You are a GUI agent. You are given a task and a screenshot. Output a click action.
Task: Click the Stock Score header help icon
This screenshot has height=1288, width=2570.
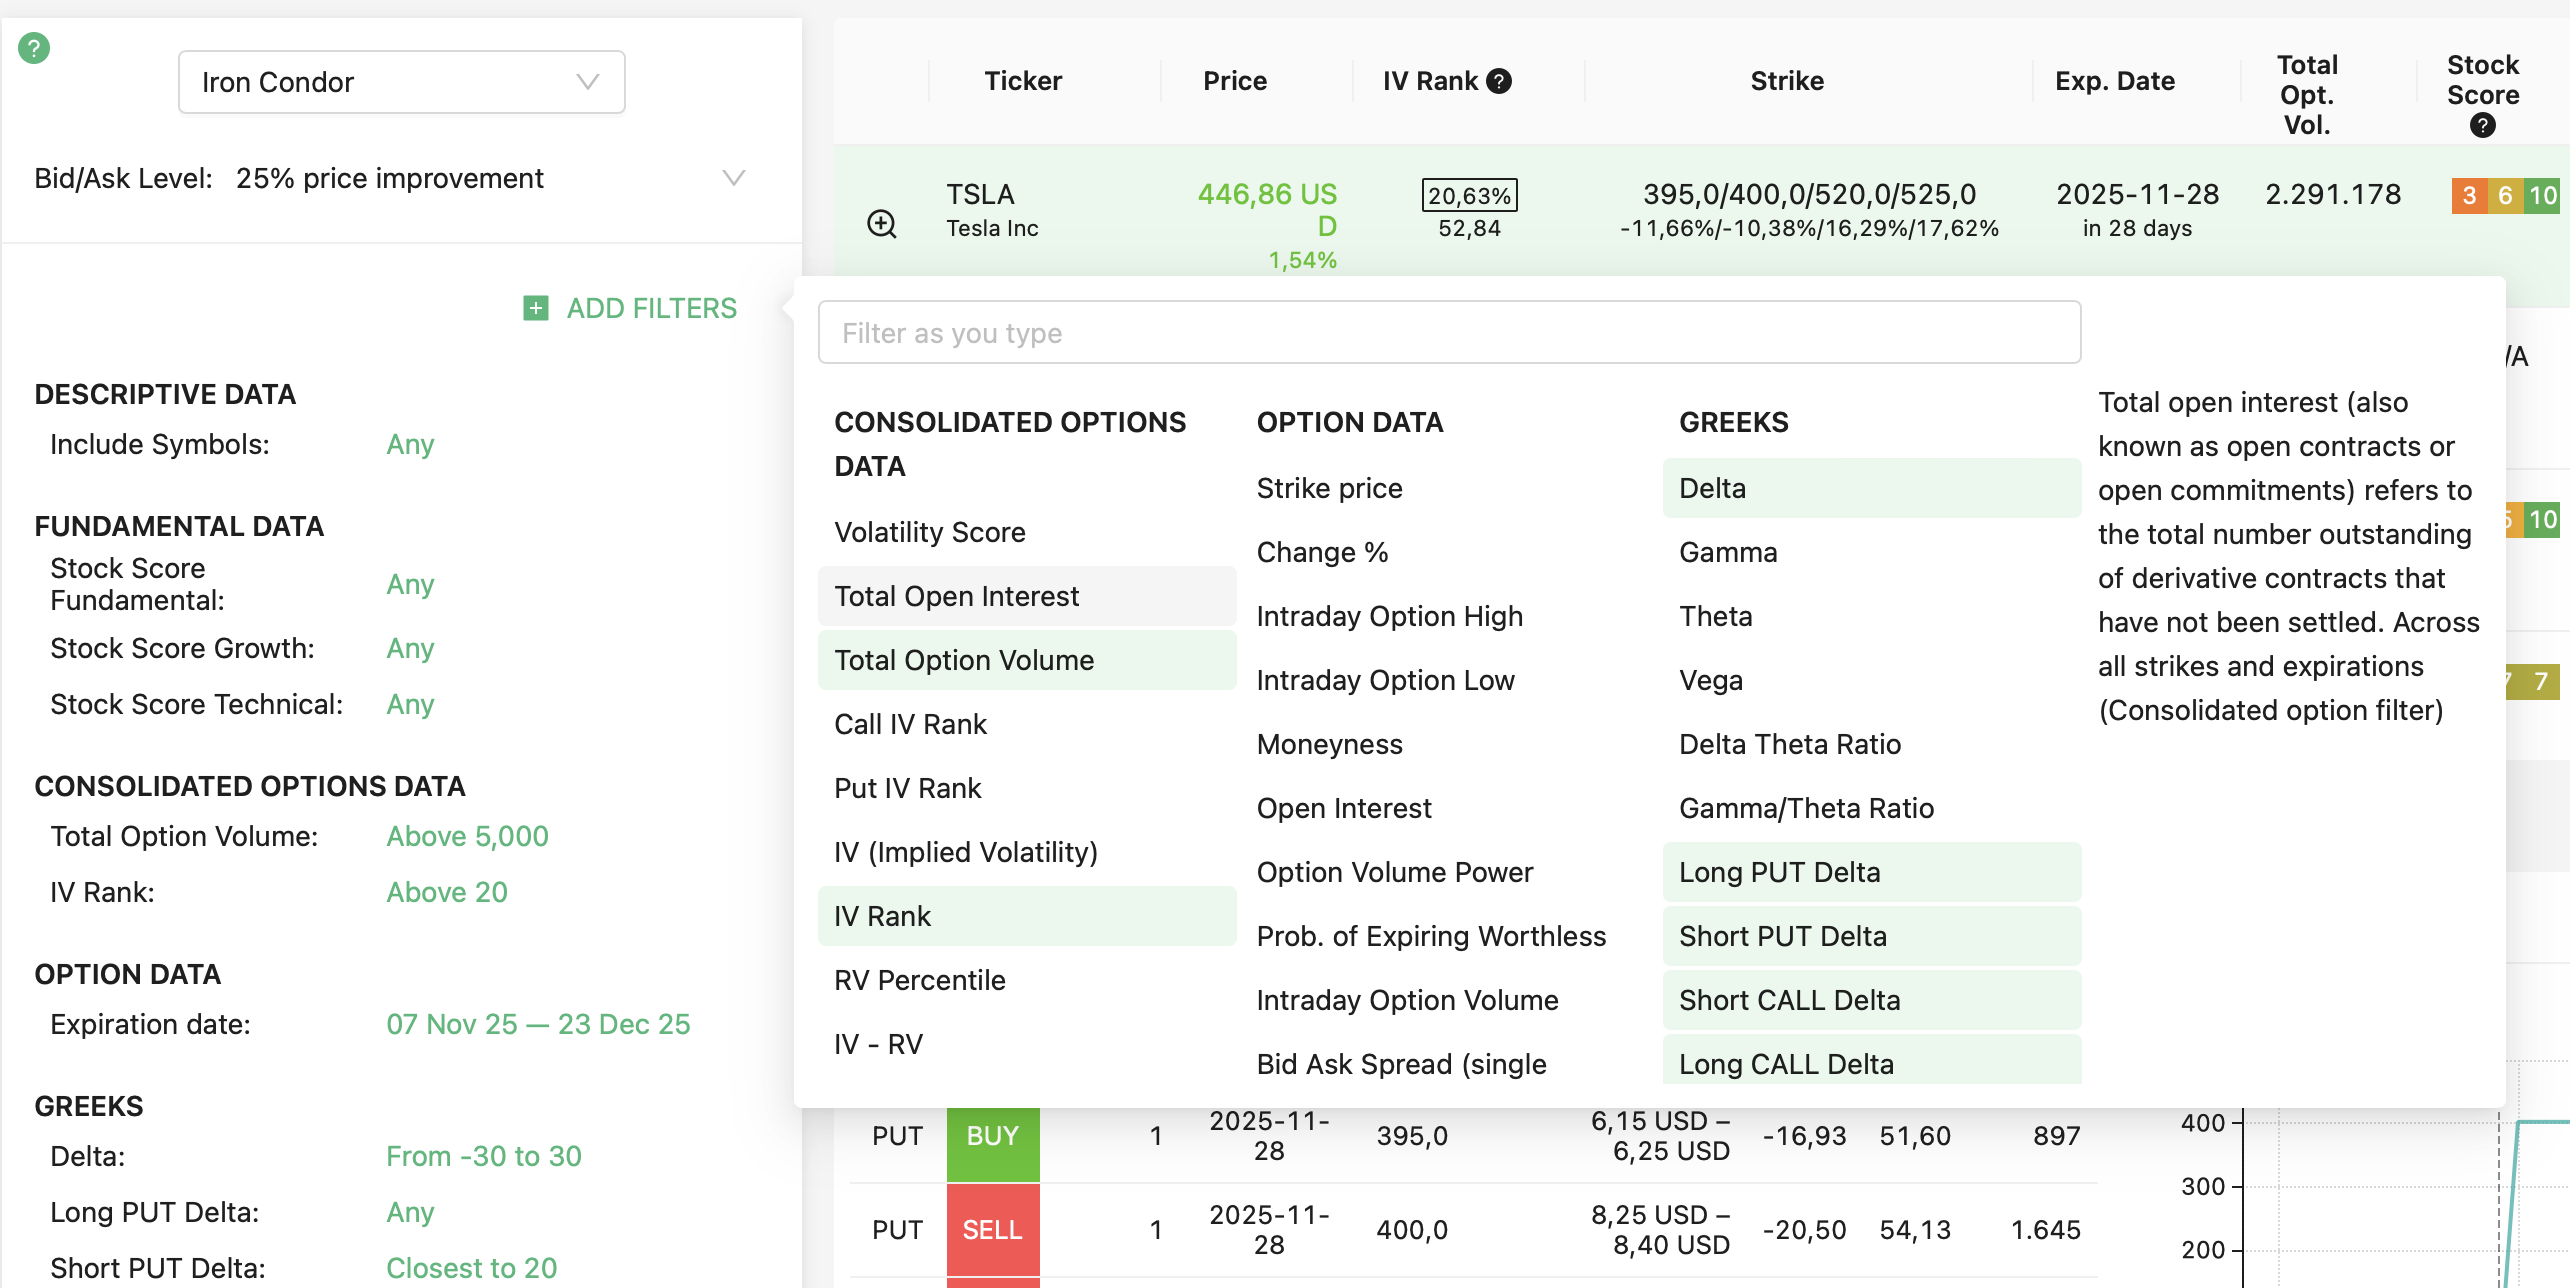click(2482, 125)
